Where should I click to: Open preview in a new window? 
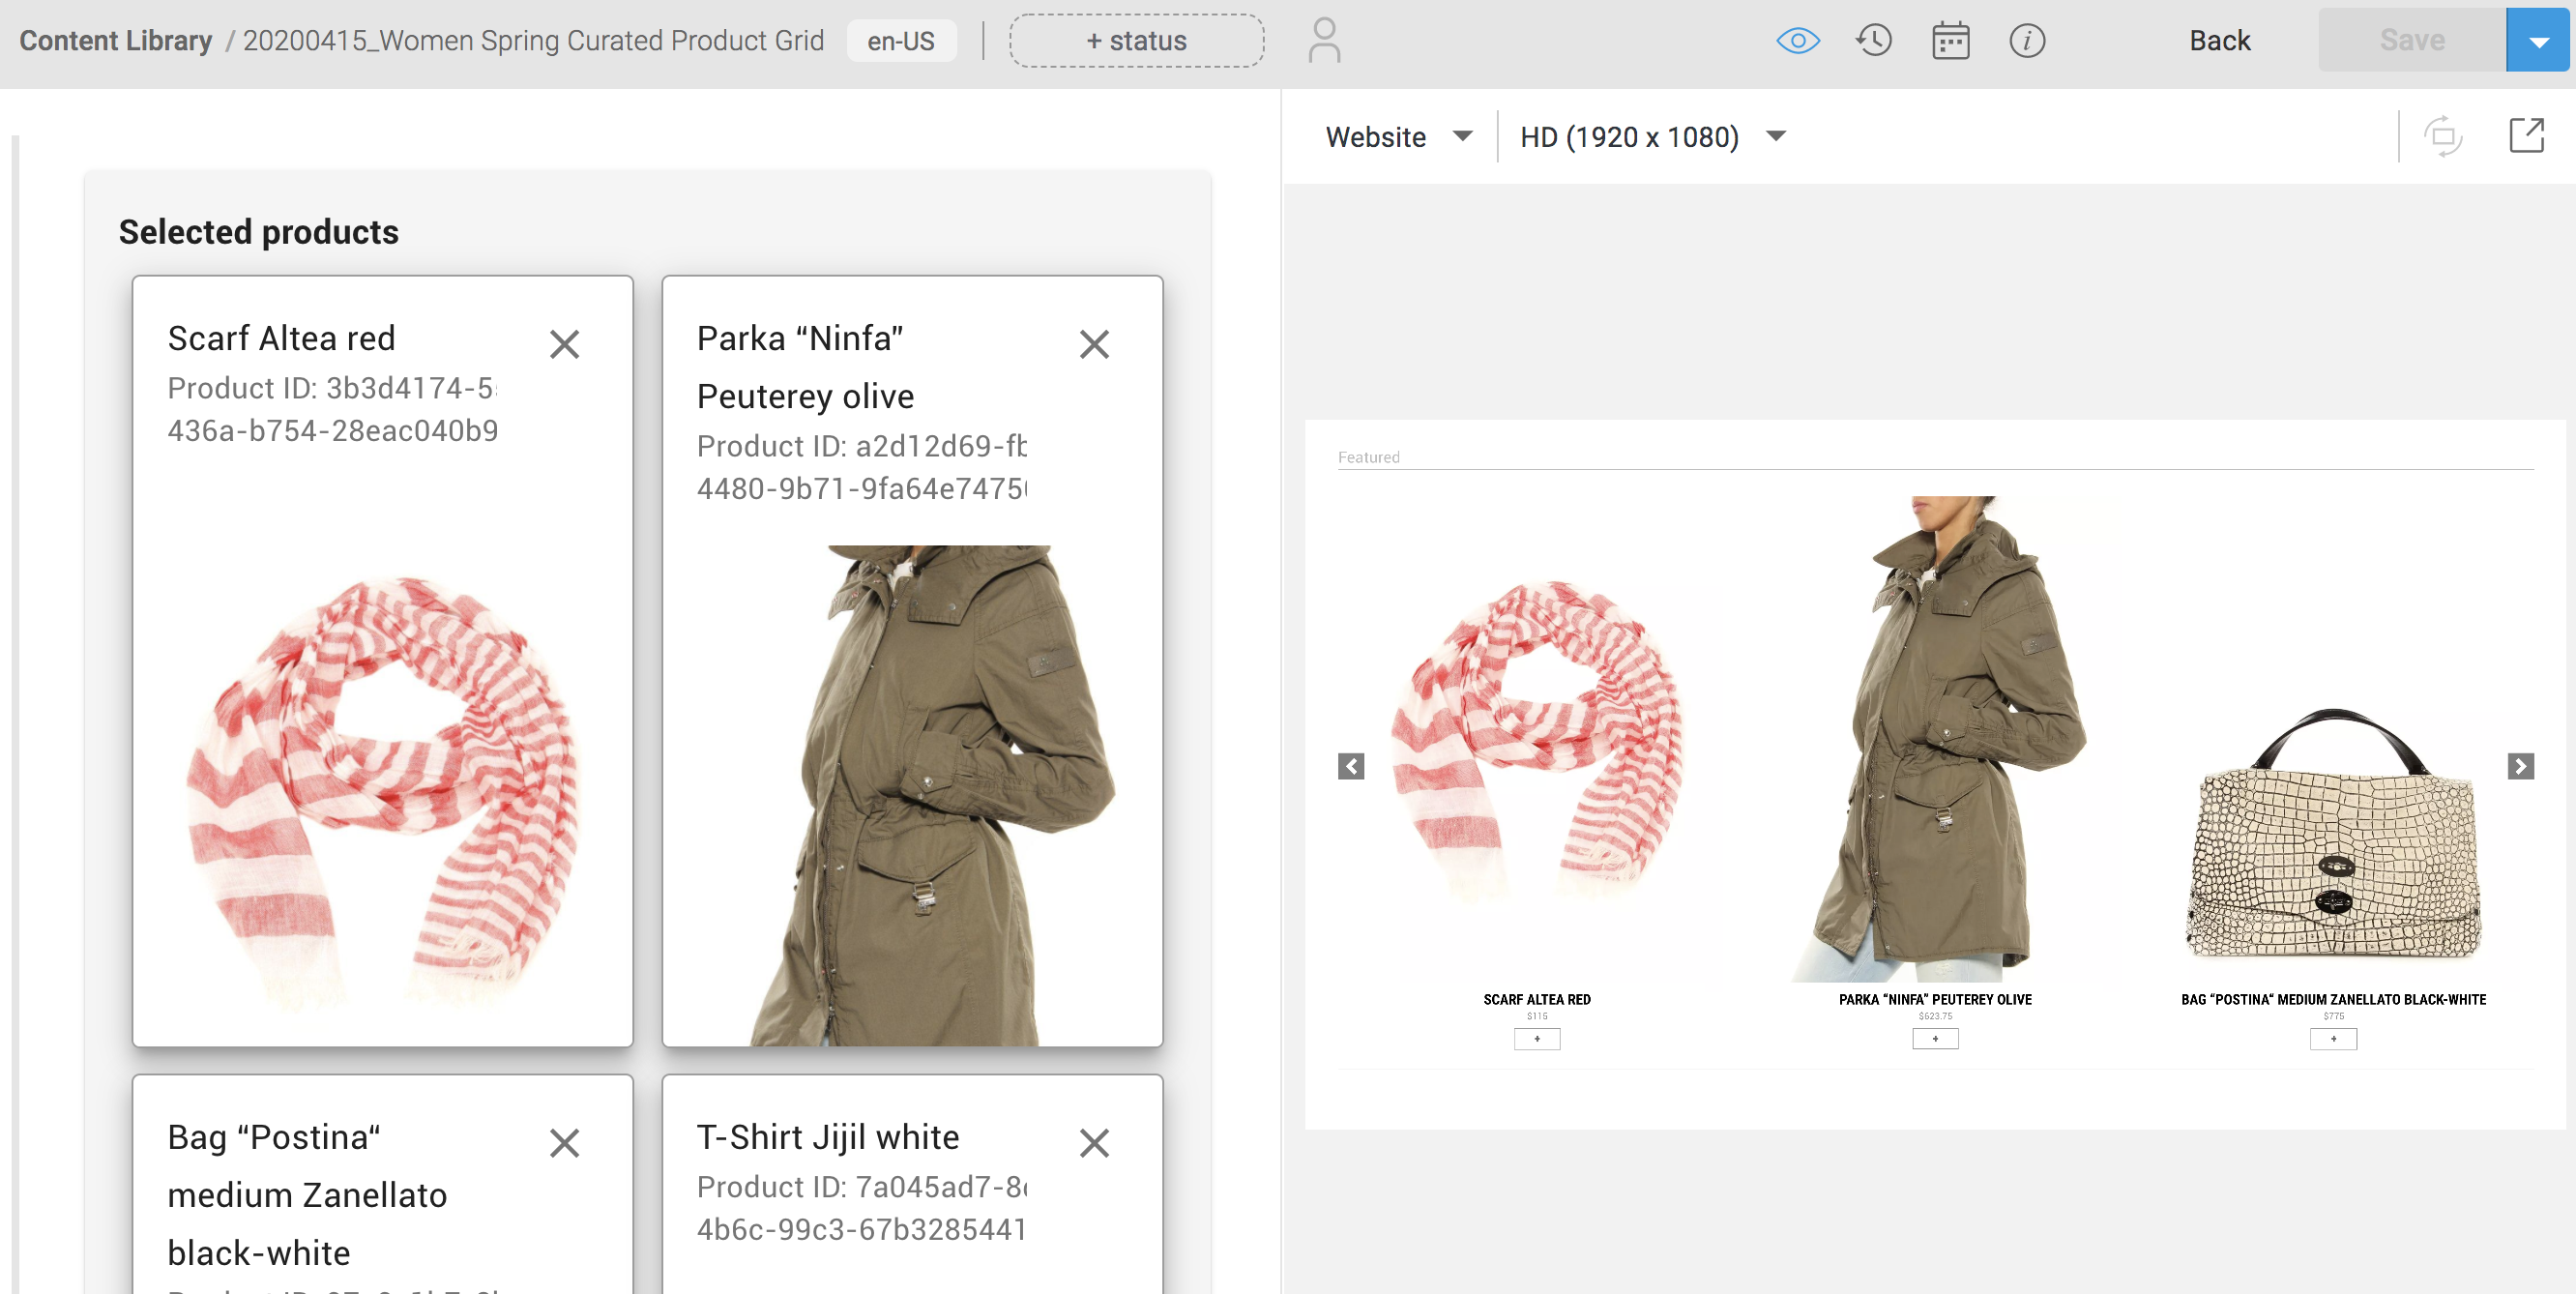coord(2526,136)
